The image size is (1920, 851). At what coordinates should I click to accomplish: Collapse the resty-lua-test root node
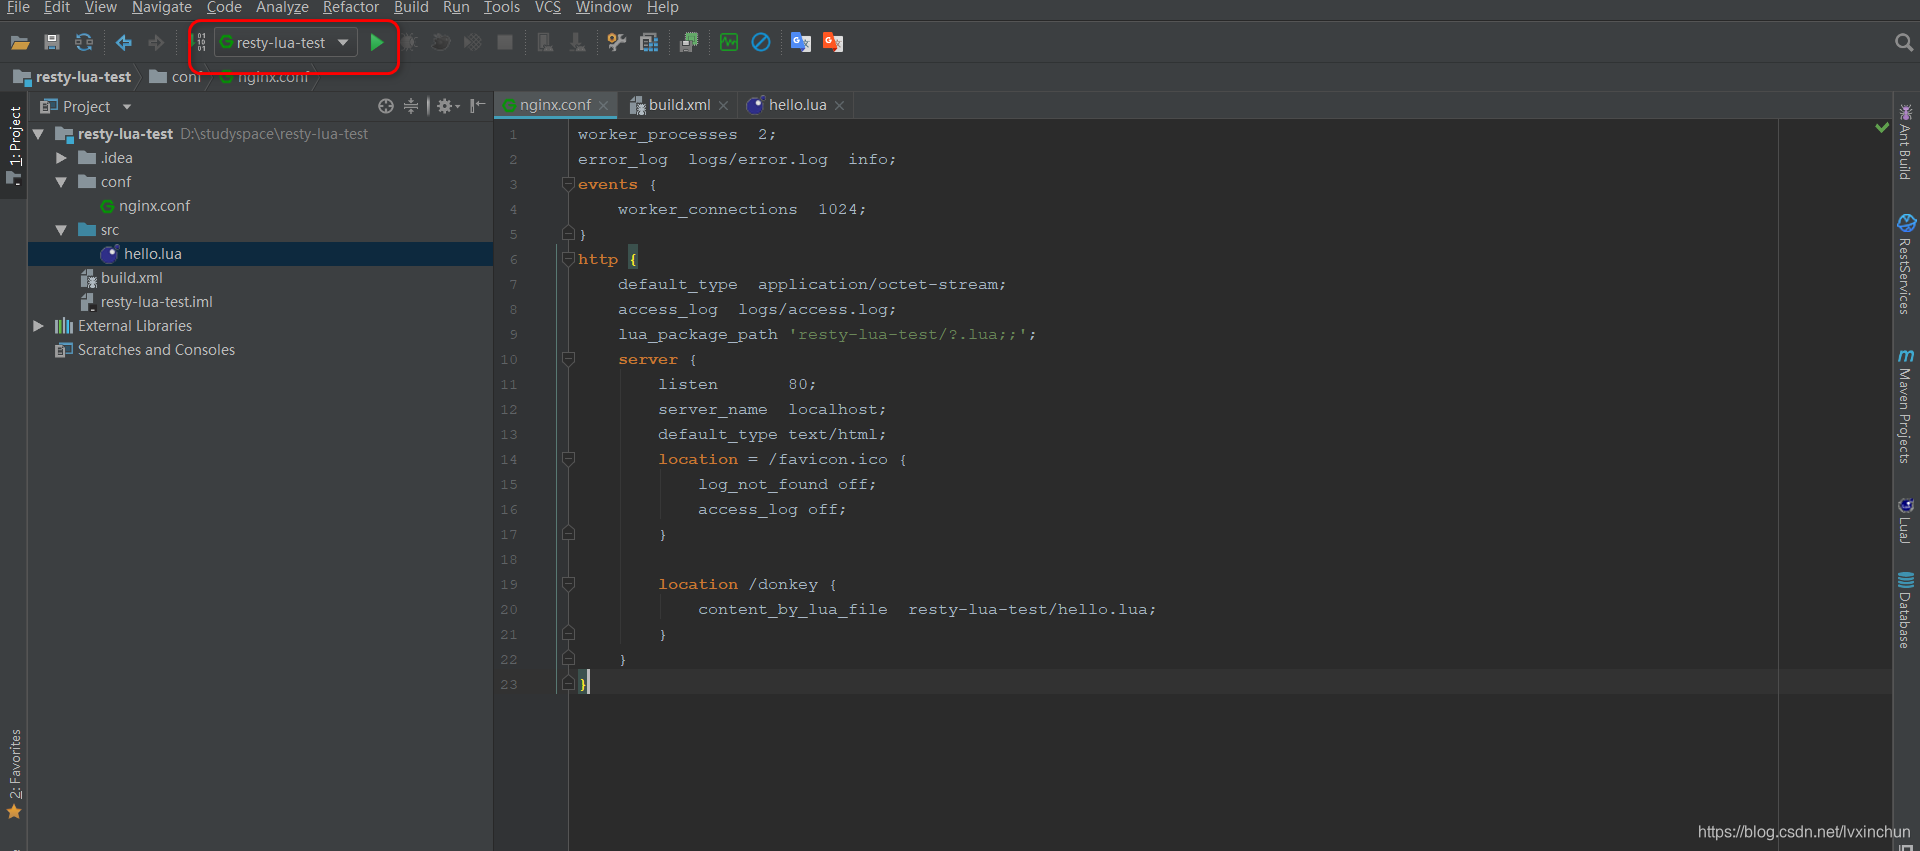(x=38, y=134)
